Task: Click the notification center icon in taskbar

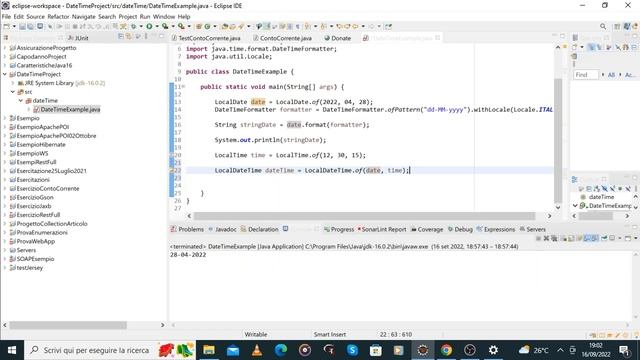Action: tap(624, 350)
